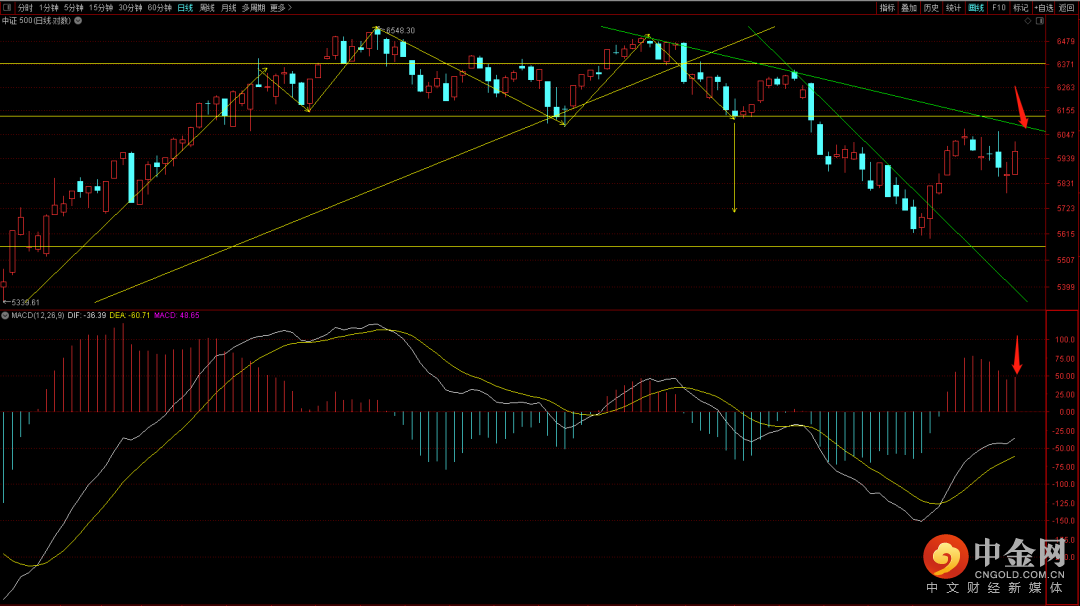
Task: Toggle the left sidebar panel icon
Action: (x=8, y=7)
